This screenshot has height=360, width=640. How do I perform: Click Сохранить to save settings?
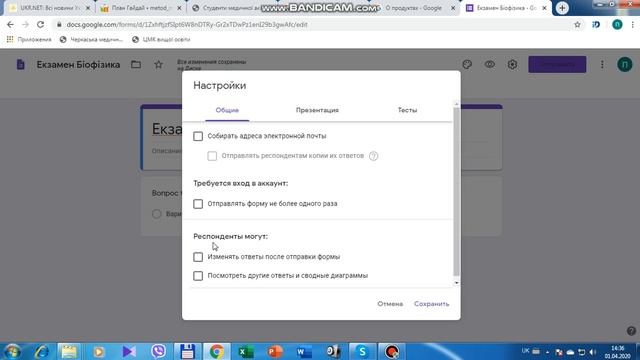431,304
